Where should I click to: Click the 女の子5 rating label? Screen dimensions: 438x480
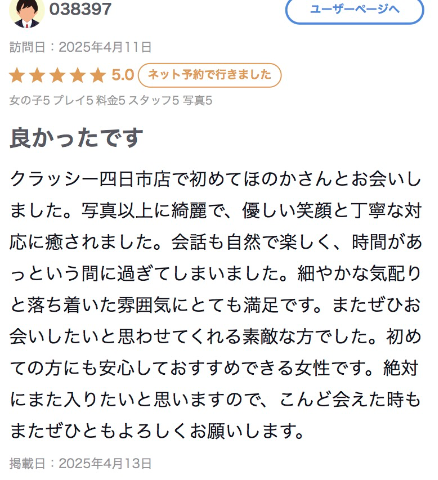[x=30, y=100]
